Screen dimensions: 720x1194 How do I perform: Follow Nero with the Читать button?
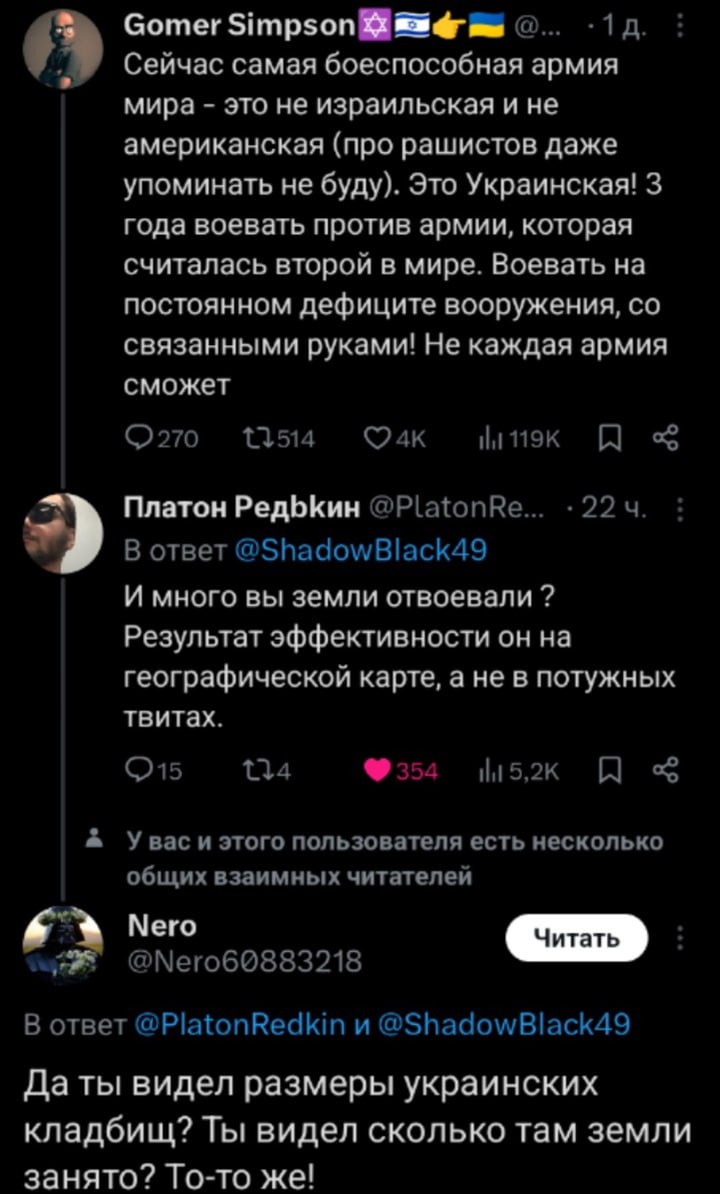576,939
